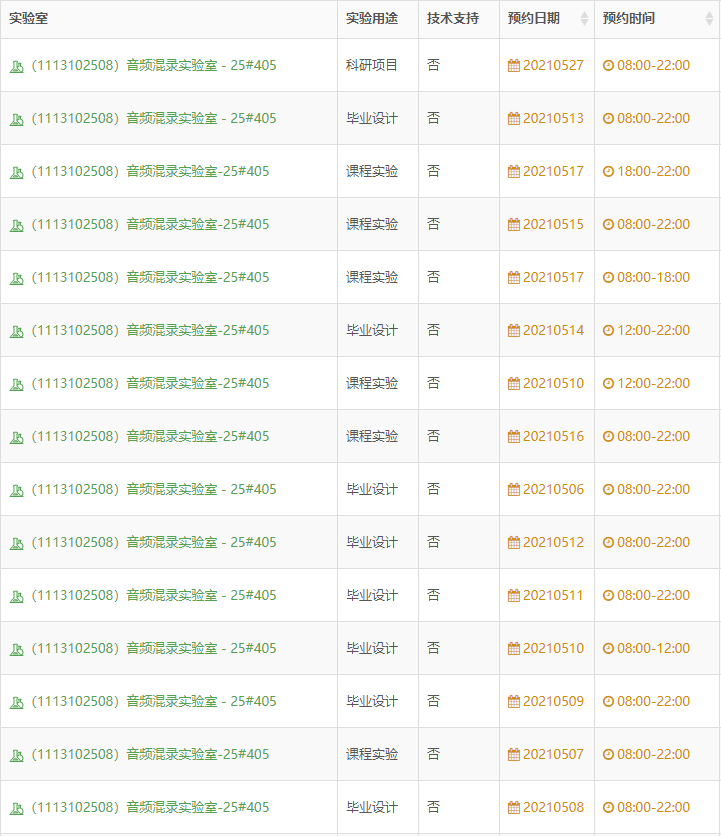Click the clock icon beside 08:00-18:00
Image resolution: width=721 pixels, height=836 pixels.
(608, 277)
